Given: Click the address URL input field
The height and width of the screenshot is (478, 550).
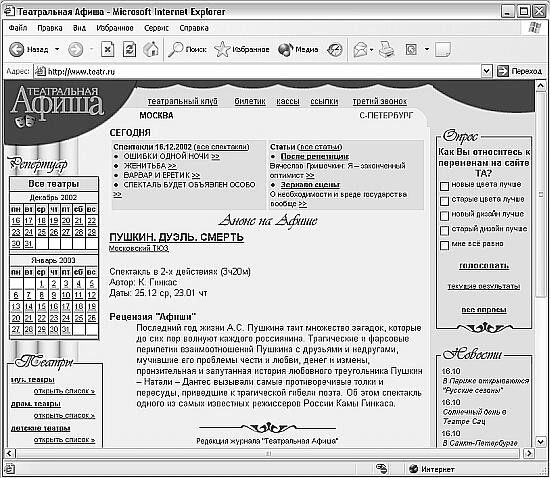Looking at the screenshot, I should 257,71.
